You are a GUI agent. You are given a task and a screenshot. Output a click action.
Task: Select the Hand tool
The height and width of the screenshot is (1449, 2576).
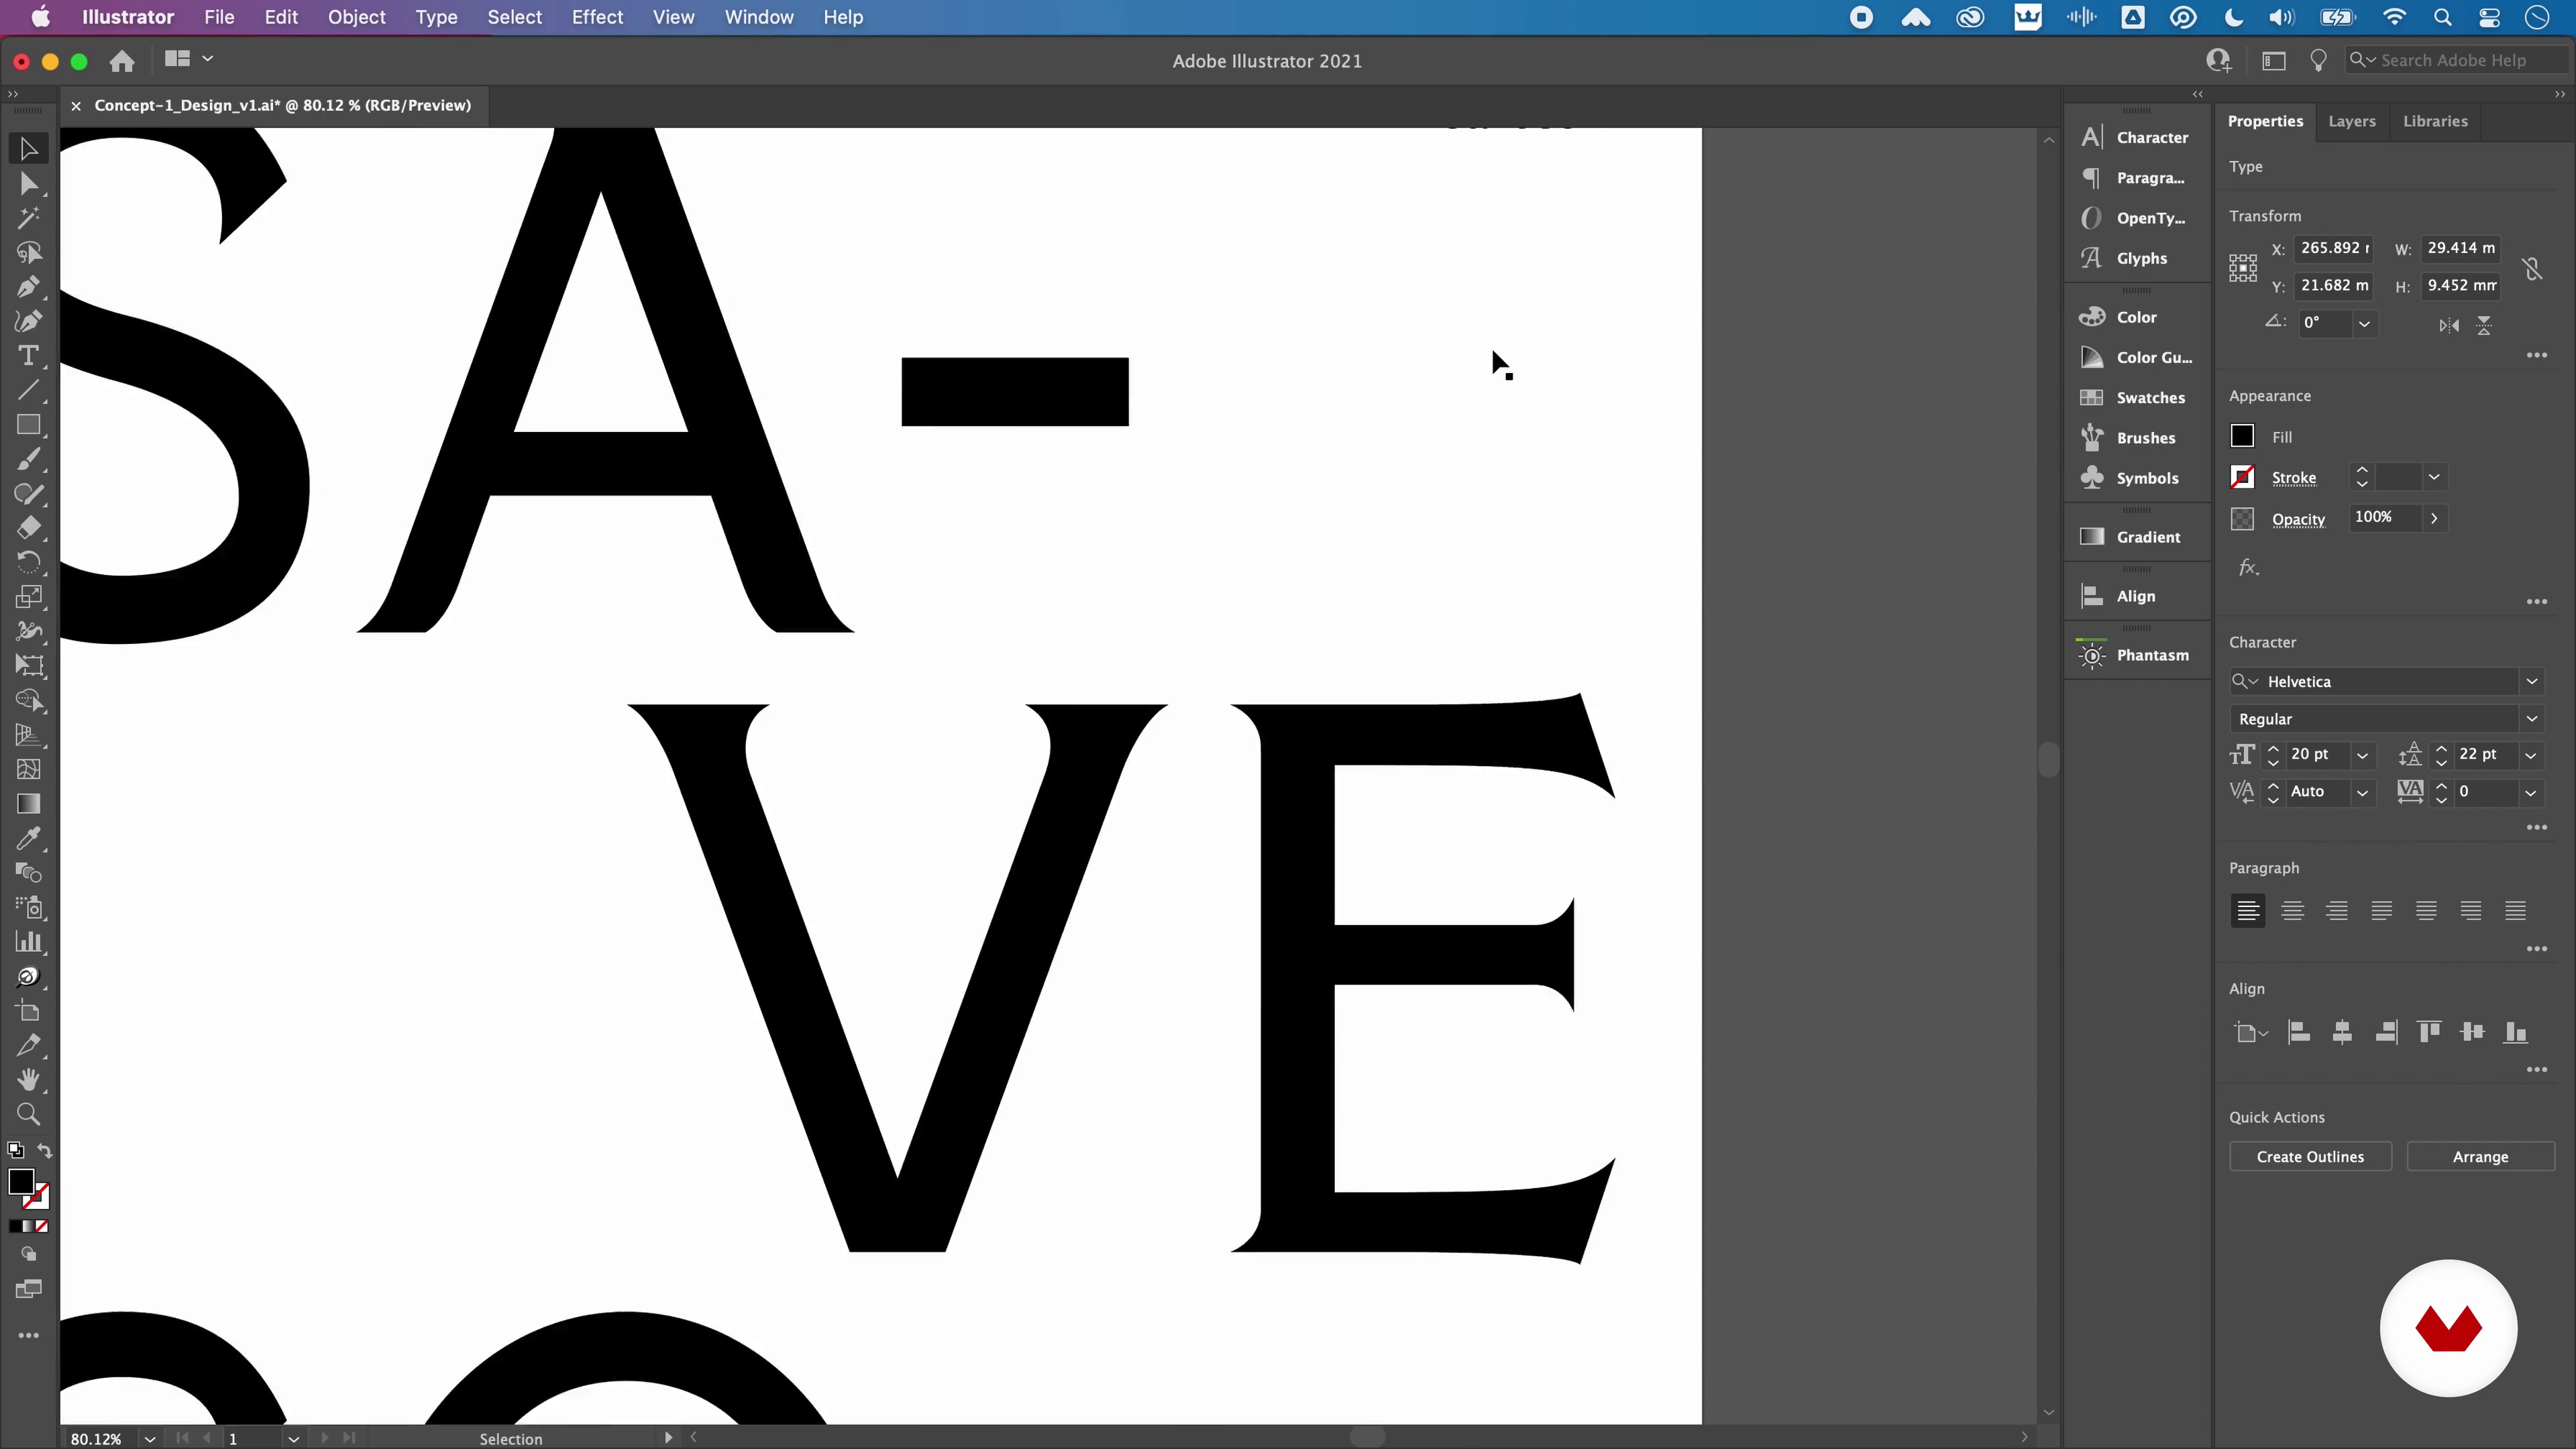pos(28,1080)
